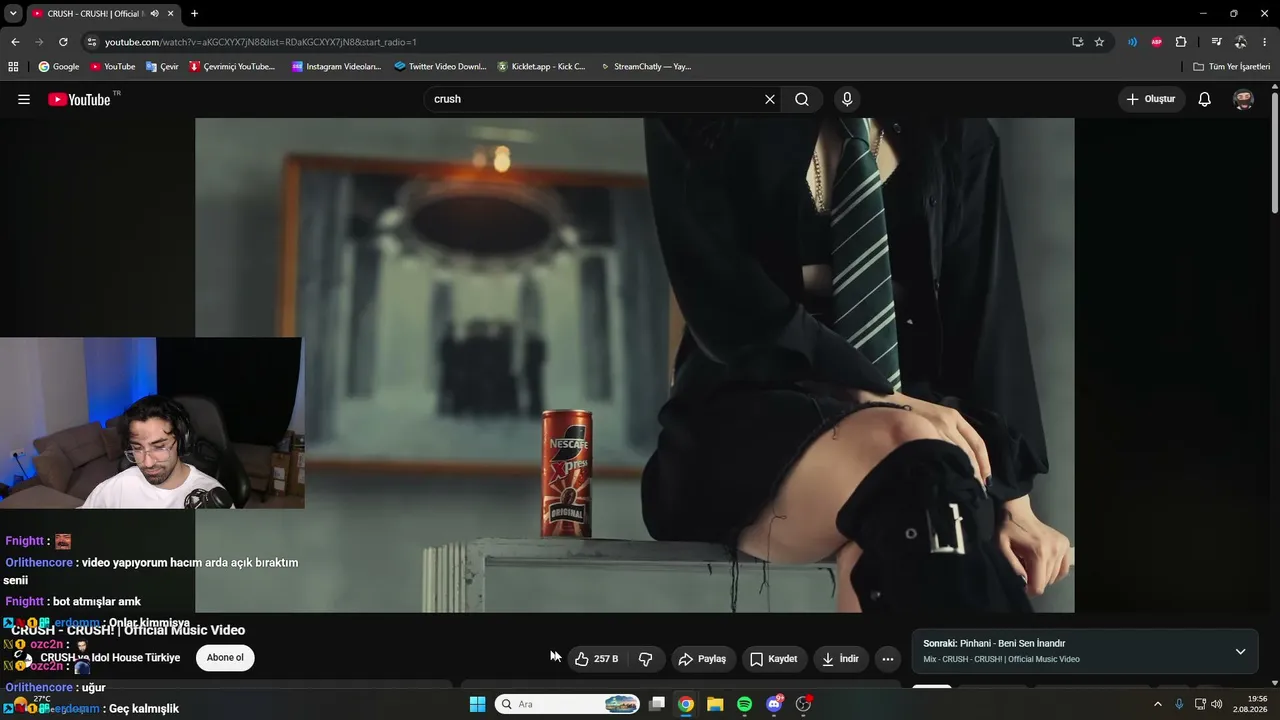Click the youtube.com address bar URL
The width and height of the screenshot is (1280, 720).
260,42
